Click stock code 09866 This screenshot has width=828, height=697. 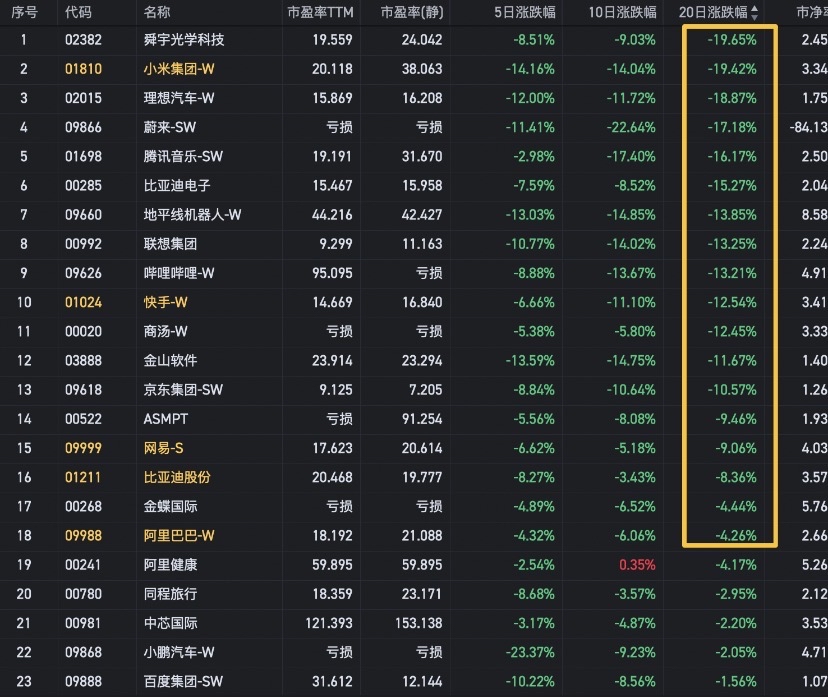(x=83, y=127)
